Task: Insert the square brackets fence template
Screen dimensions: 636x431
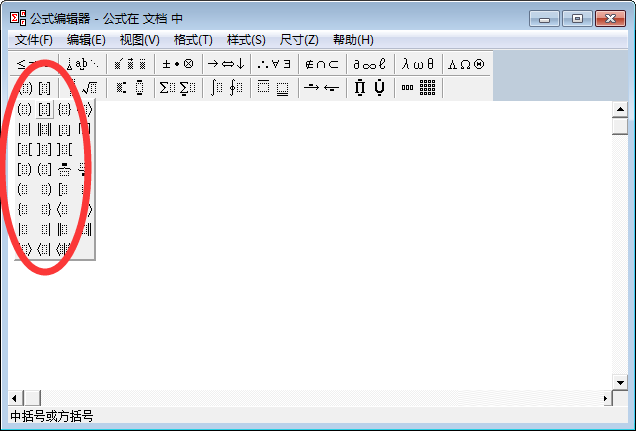Action: click(x=44, y=108)
